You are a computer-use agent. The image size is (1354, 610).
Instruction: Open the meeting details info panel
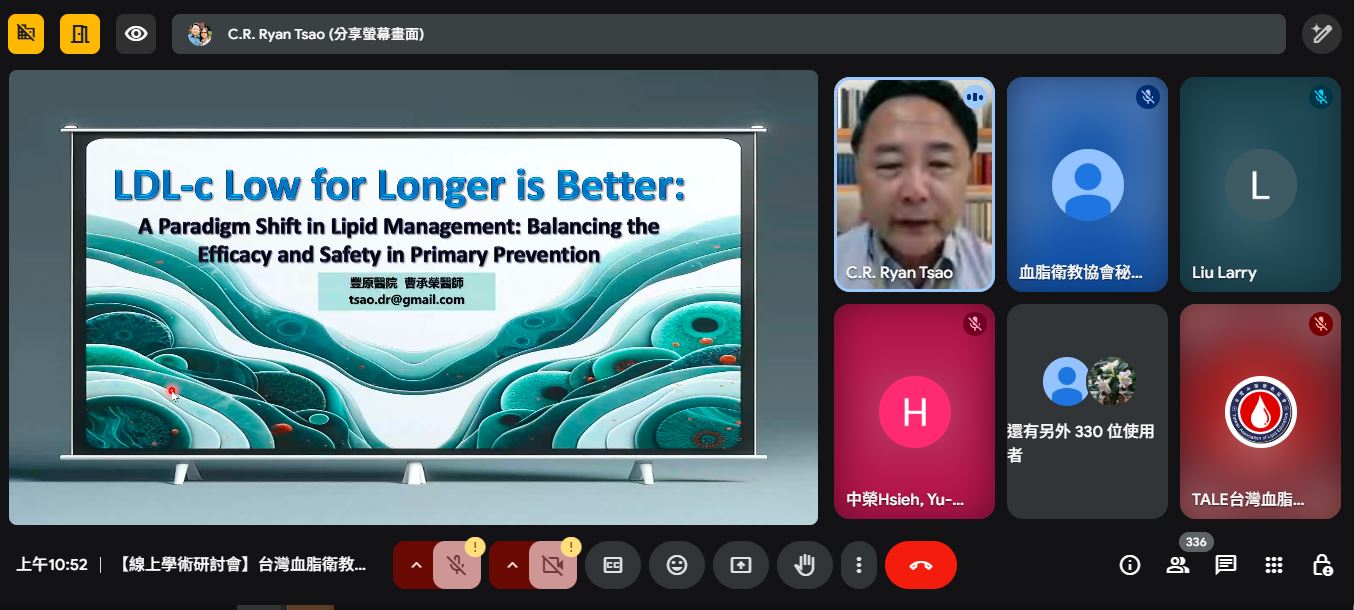[1130, 565]
